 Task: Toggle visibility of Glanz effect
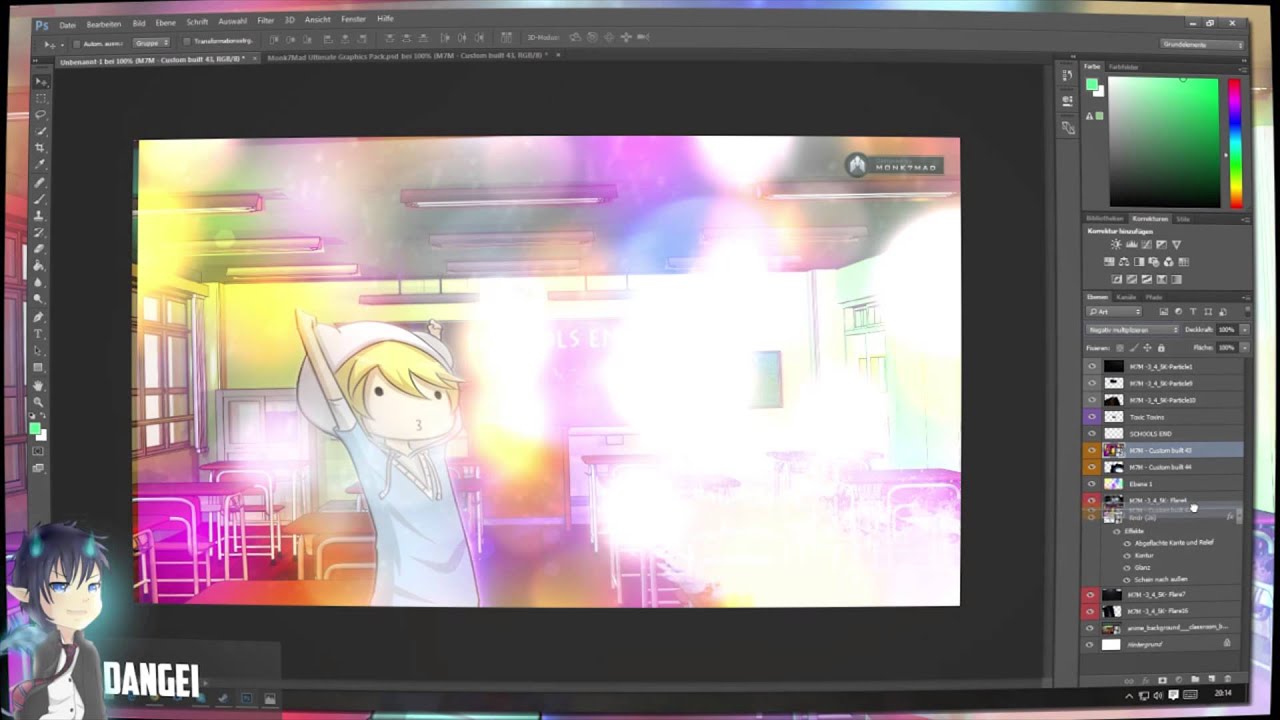click(x=1127, y=568)
